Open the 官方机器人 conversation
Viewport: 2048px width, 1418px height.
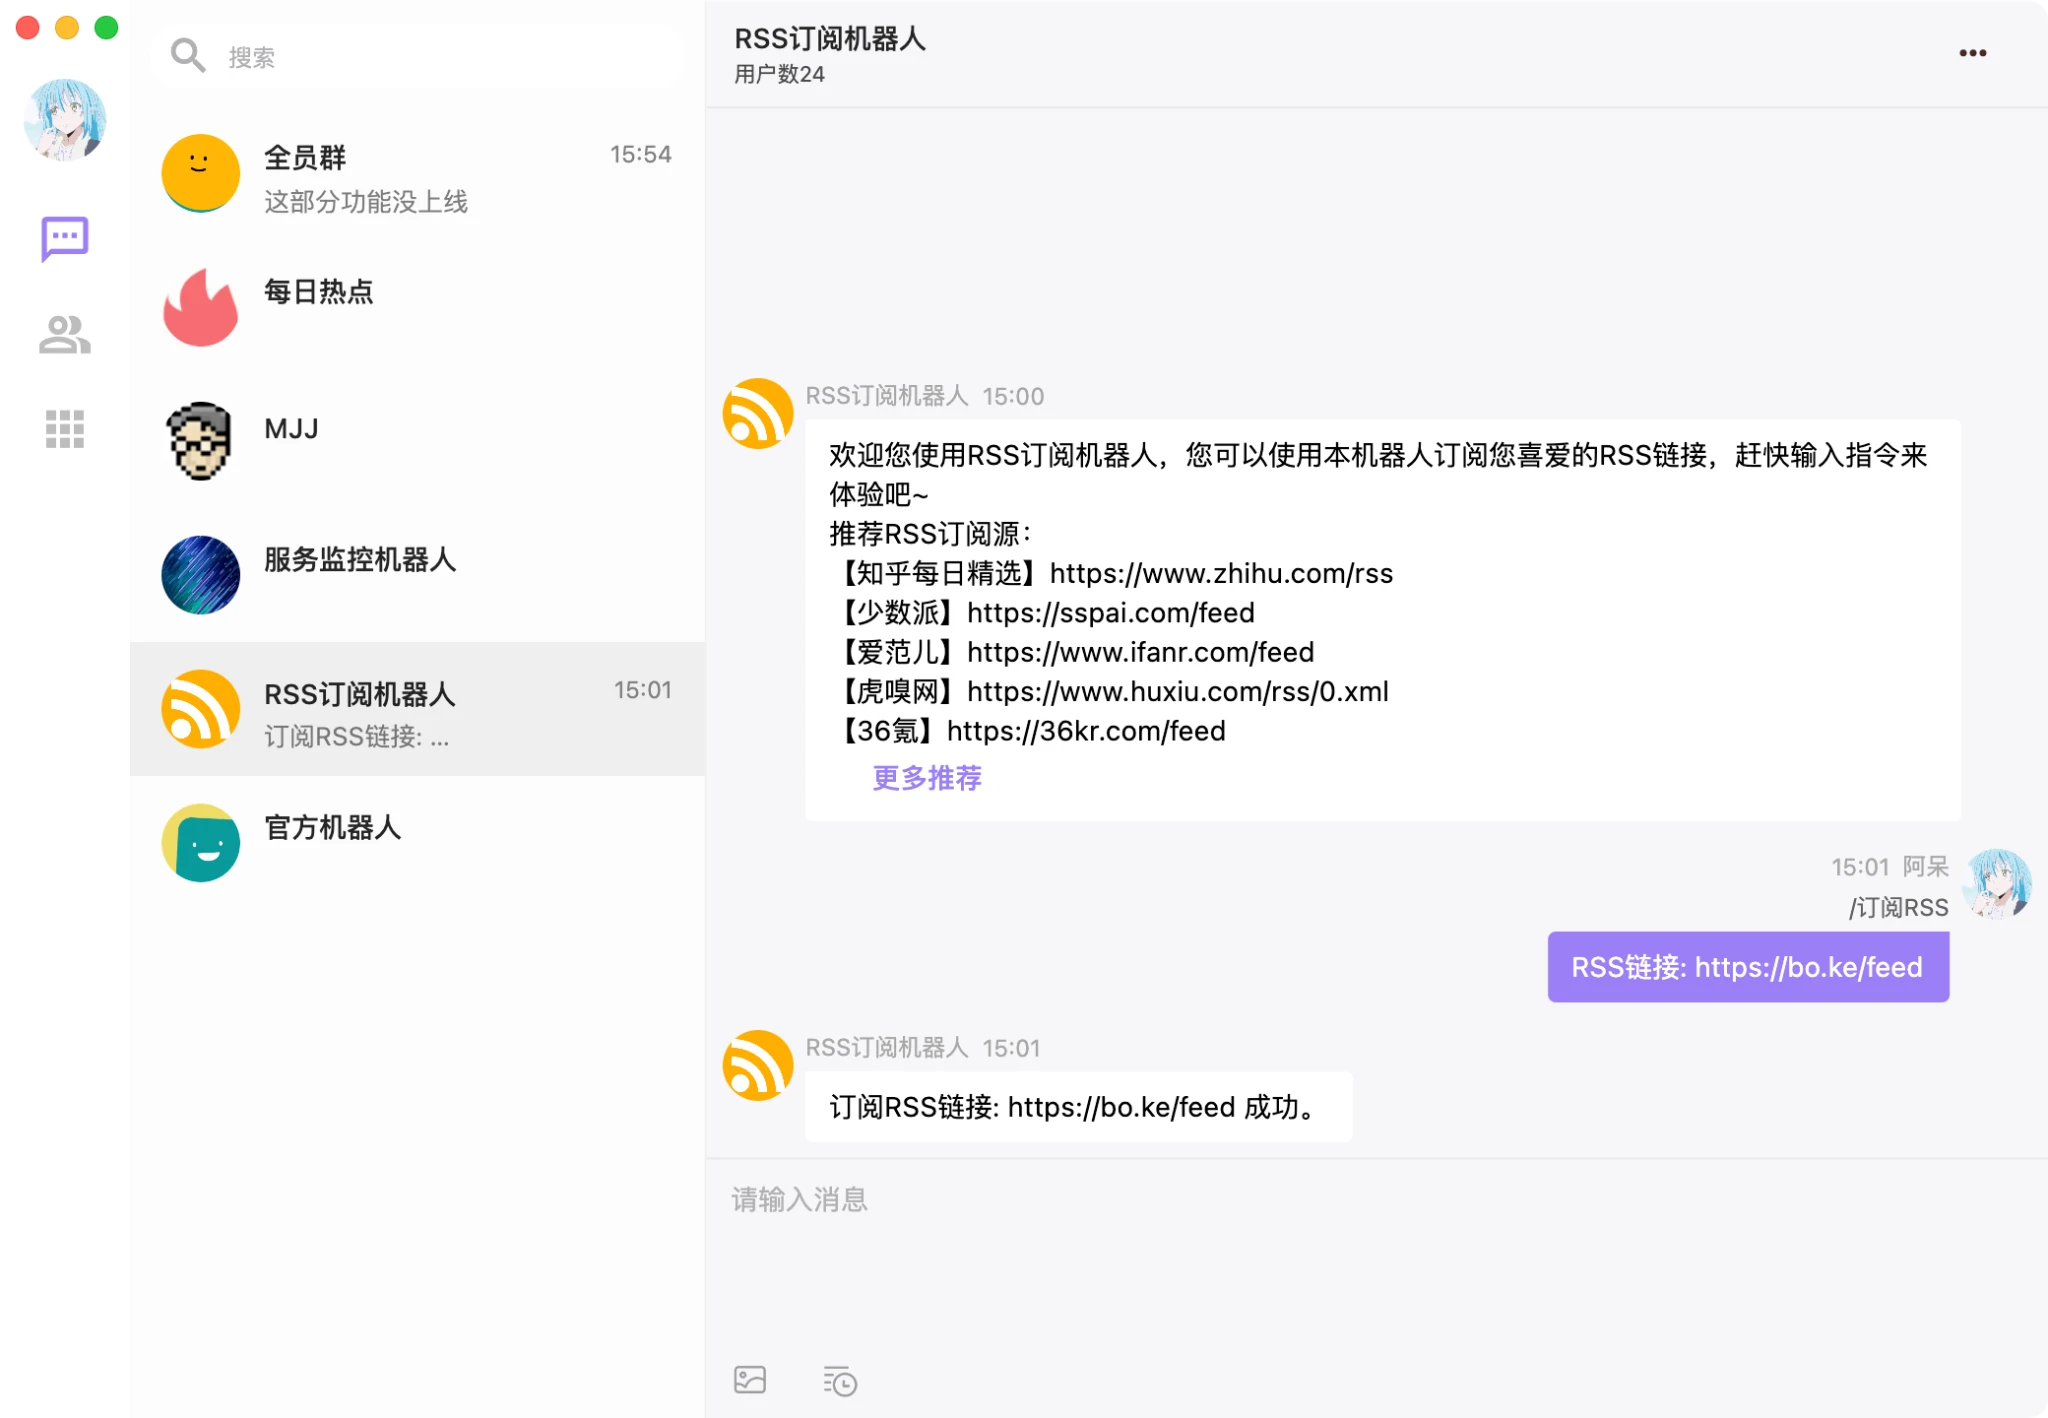[x=417, y=842]
